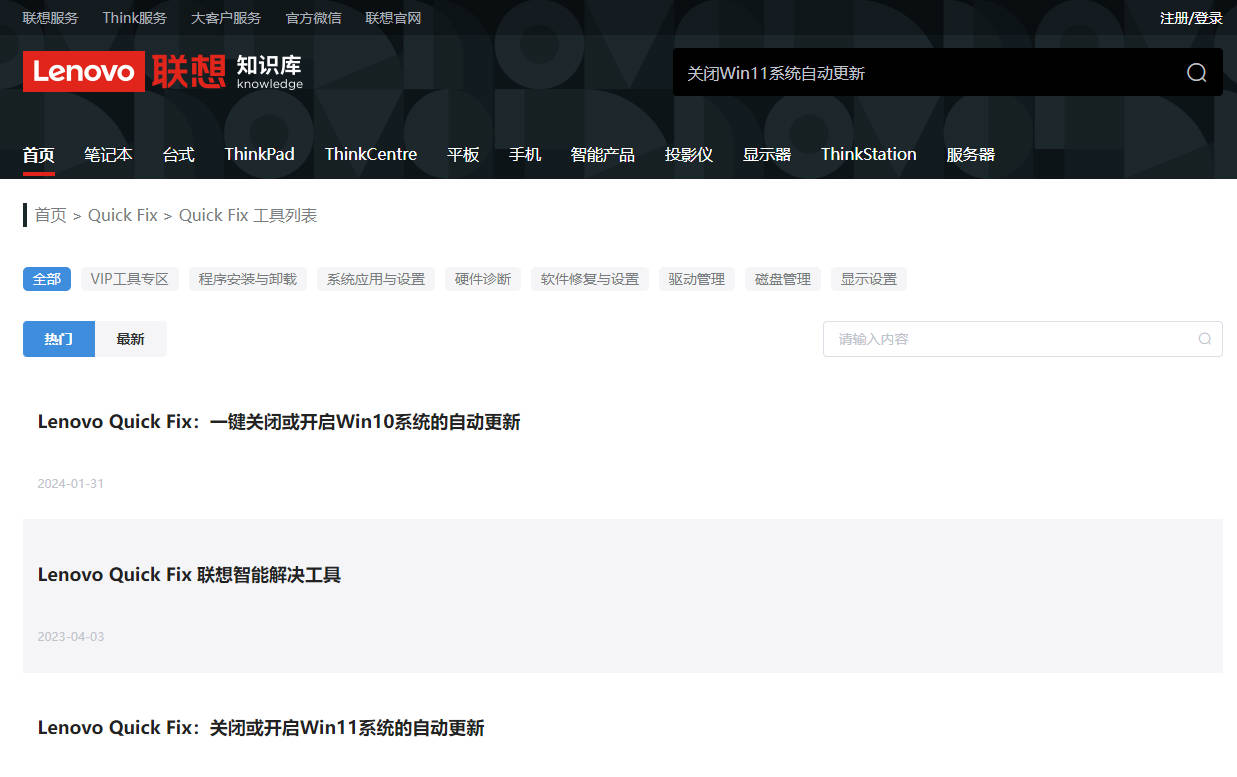Open the ThinkPad navigation item
Screen dimensions: 1237x777
coord(259,154)
